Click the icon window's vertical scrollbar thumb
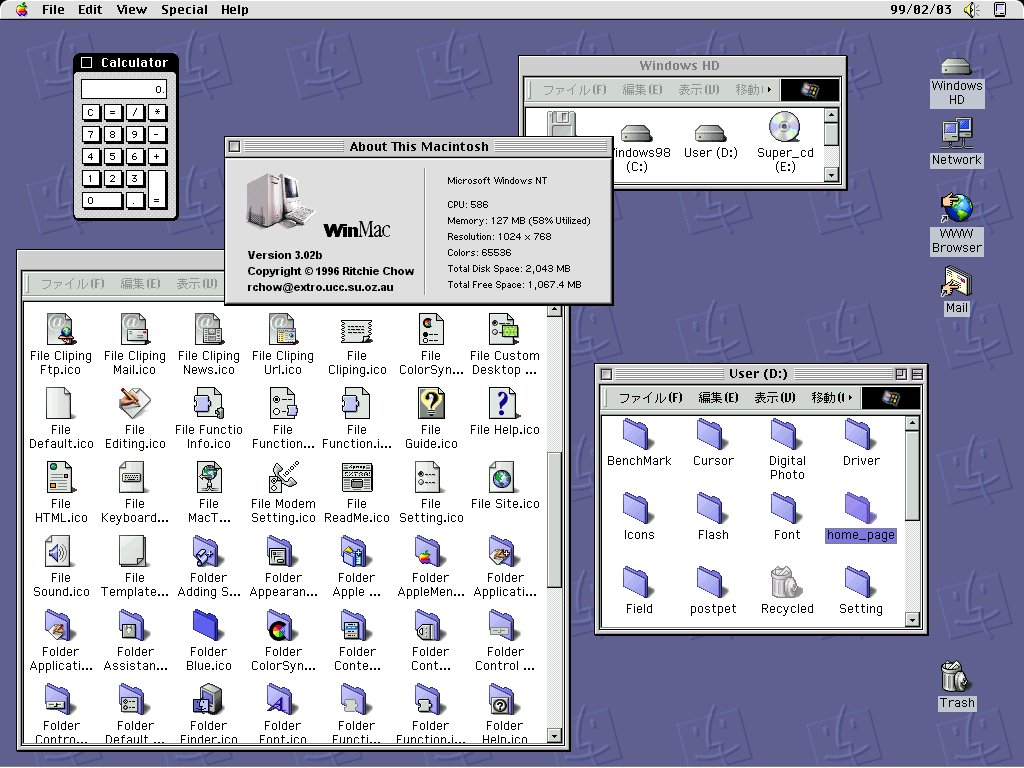This screenshot has width=1024, height=768. tap(555, 520)
